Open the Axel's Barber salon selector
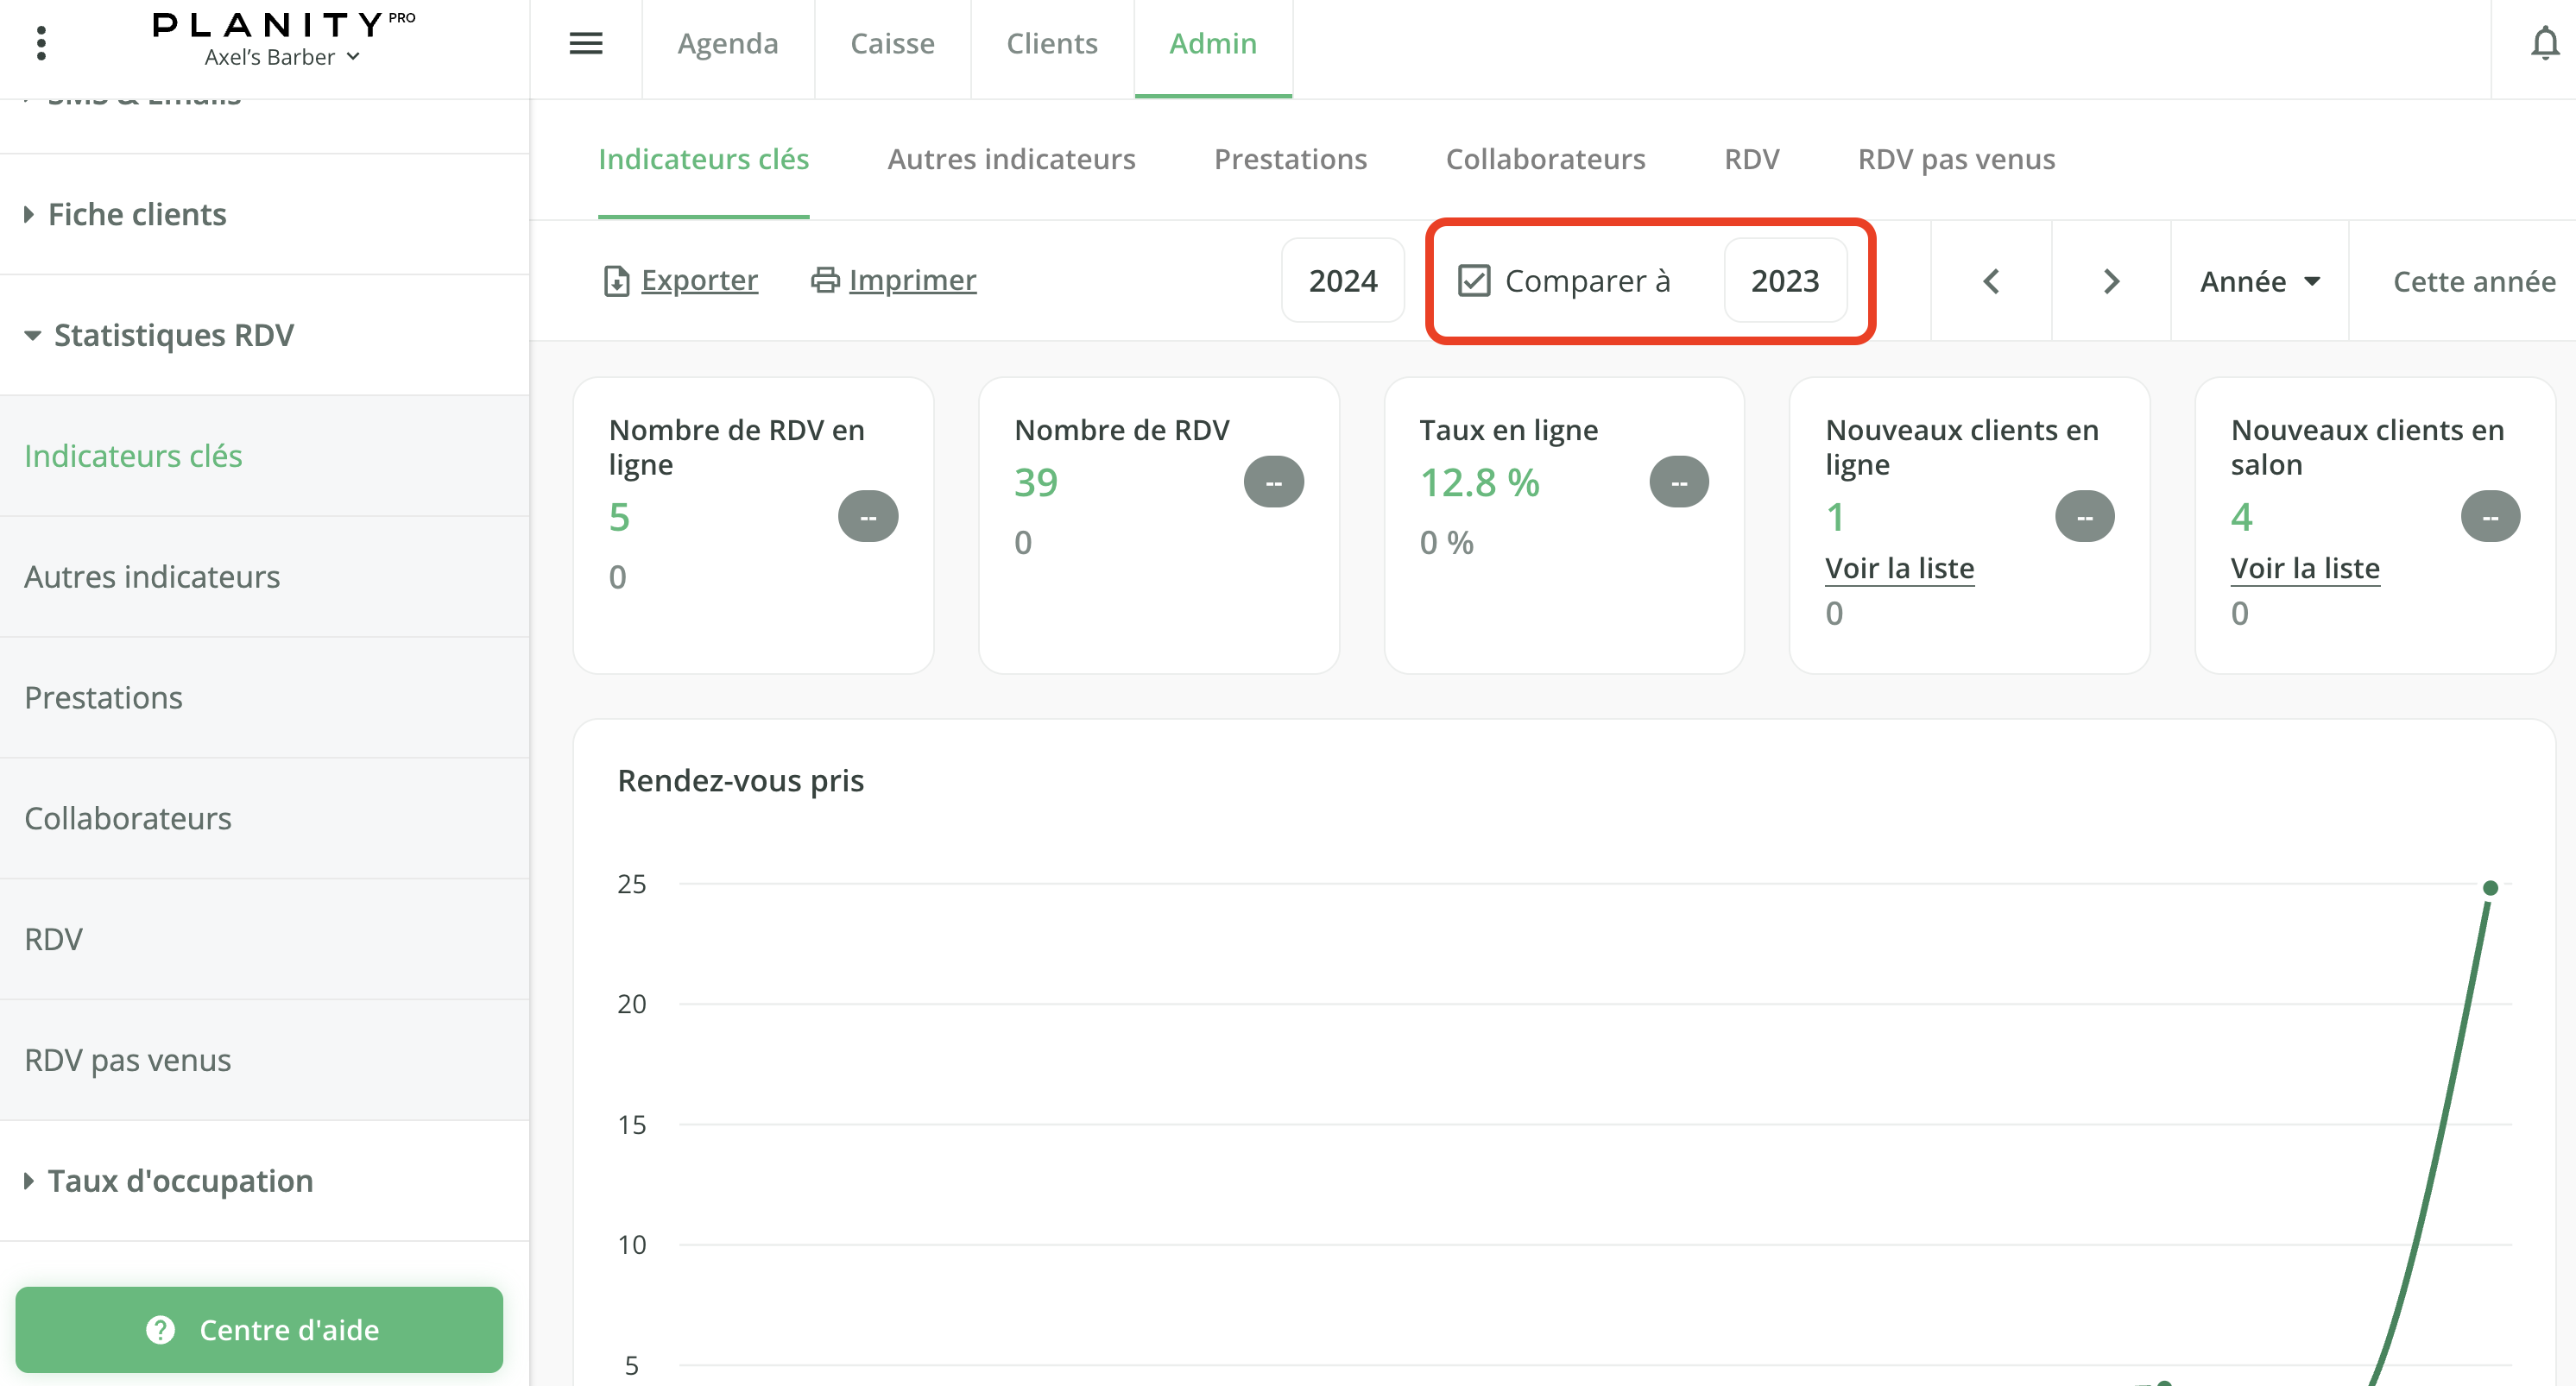 pos(281,57)
